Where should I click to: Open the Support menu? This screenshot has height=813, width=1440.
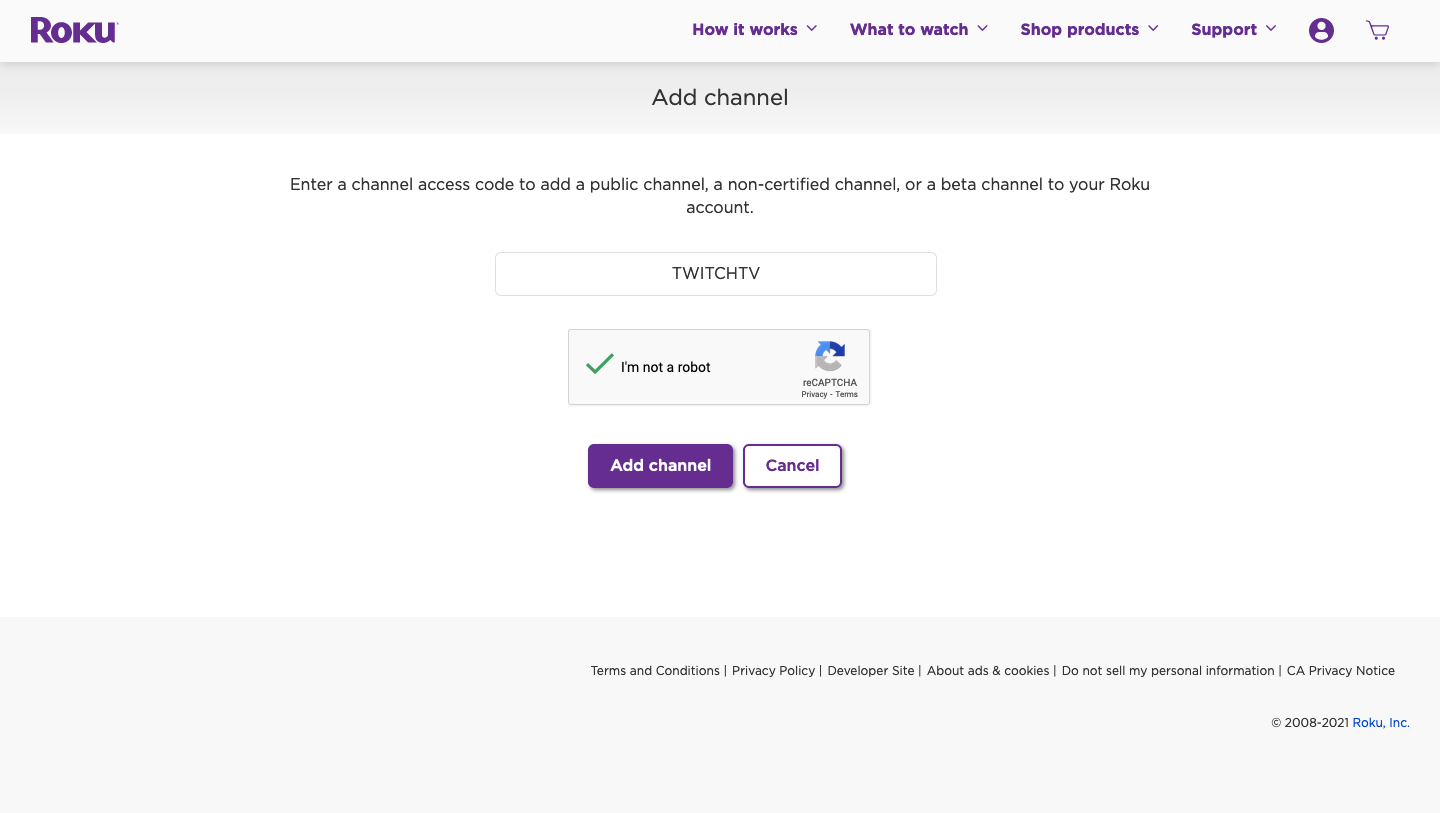(1223, 30)
